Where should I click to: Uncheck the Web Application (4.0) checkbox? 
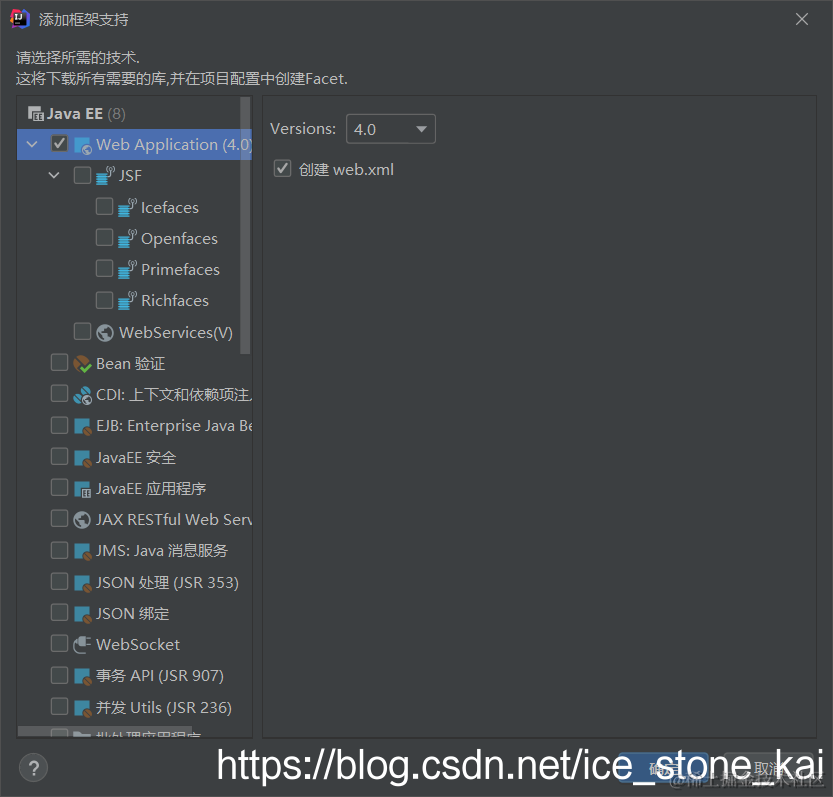[x=58, y=143]
